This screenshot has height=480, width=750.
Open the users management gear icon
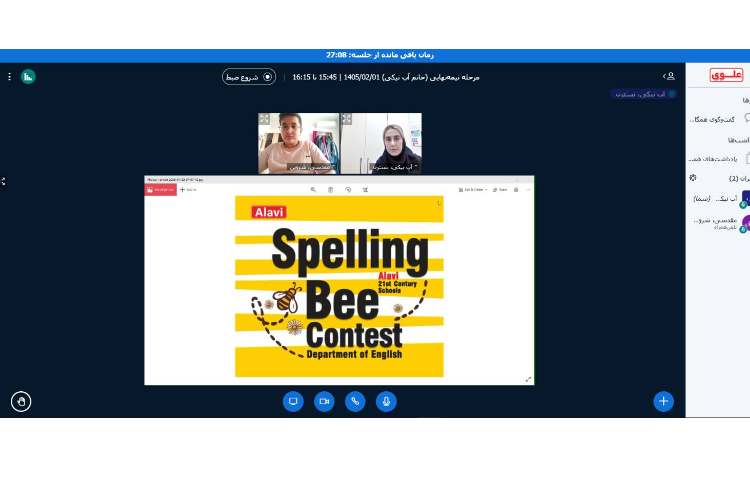pyautogui.click(x=693, y=178)
